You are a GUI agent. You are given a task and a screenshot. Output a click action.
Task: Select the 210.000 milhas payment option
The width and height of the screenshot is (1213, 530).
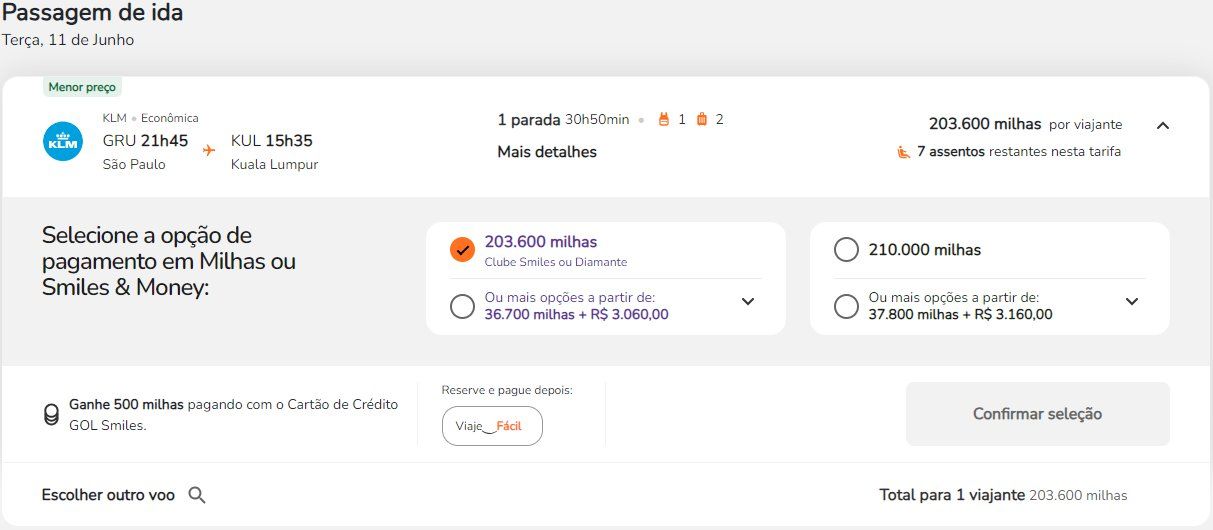pyautogui.click(x=846, y=250)
